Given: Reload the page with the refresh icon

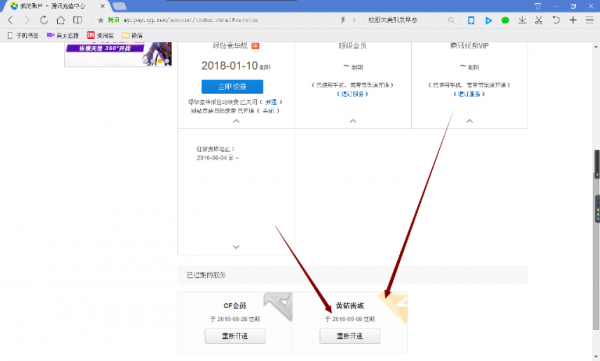Looking at the screenshot, I should click(44, 20).
